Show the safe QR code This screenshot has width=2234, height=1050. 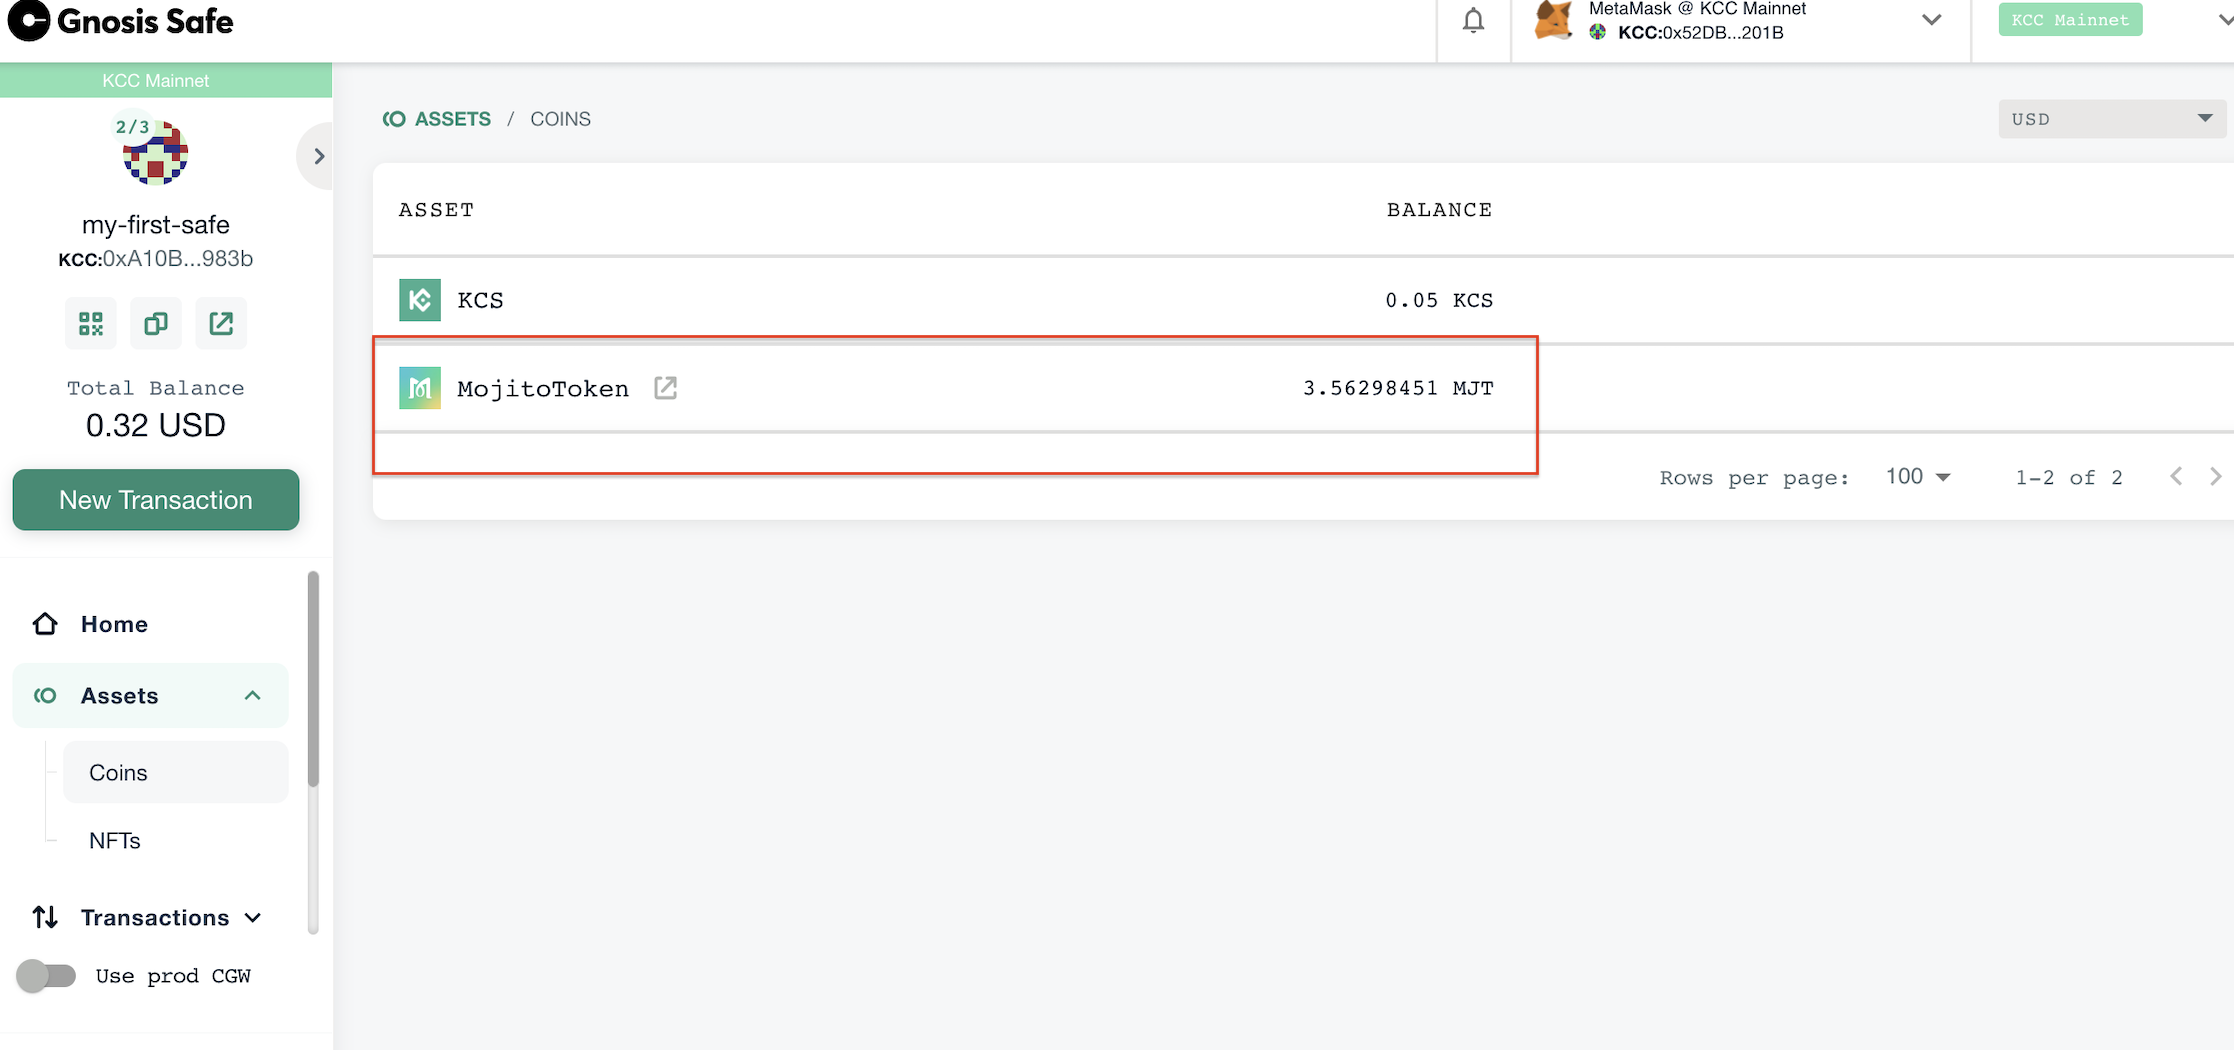(91, 323)
